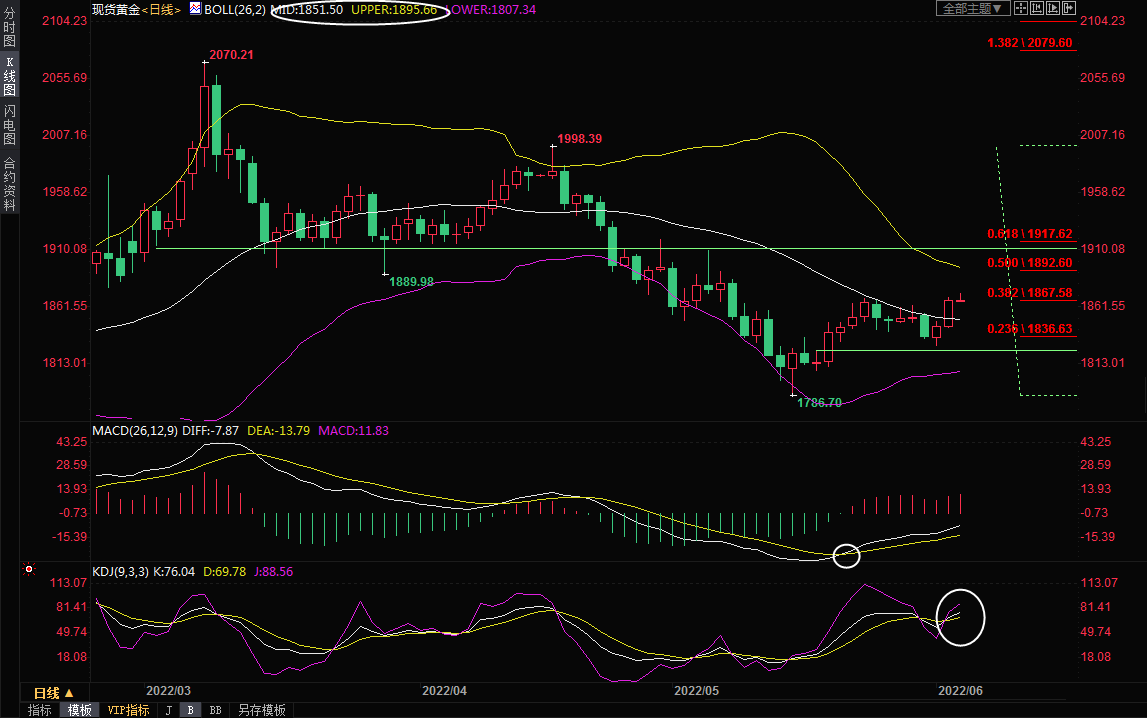Expand the 日线 period selector

click(x=53, y=693)
